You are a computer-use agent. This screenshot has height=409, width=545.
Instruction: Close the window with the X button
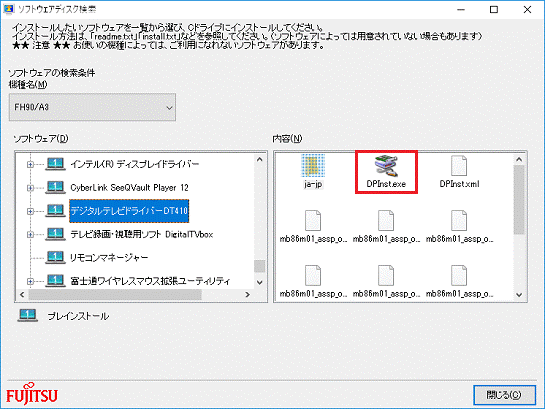pos(527,9)
